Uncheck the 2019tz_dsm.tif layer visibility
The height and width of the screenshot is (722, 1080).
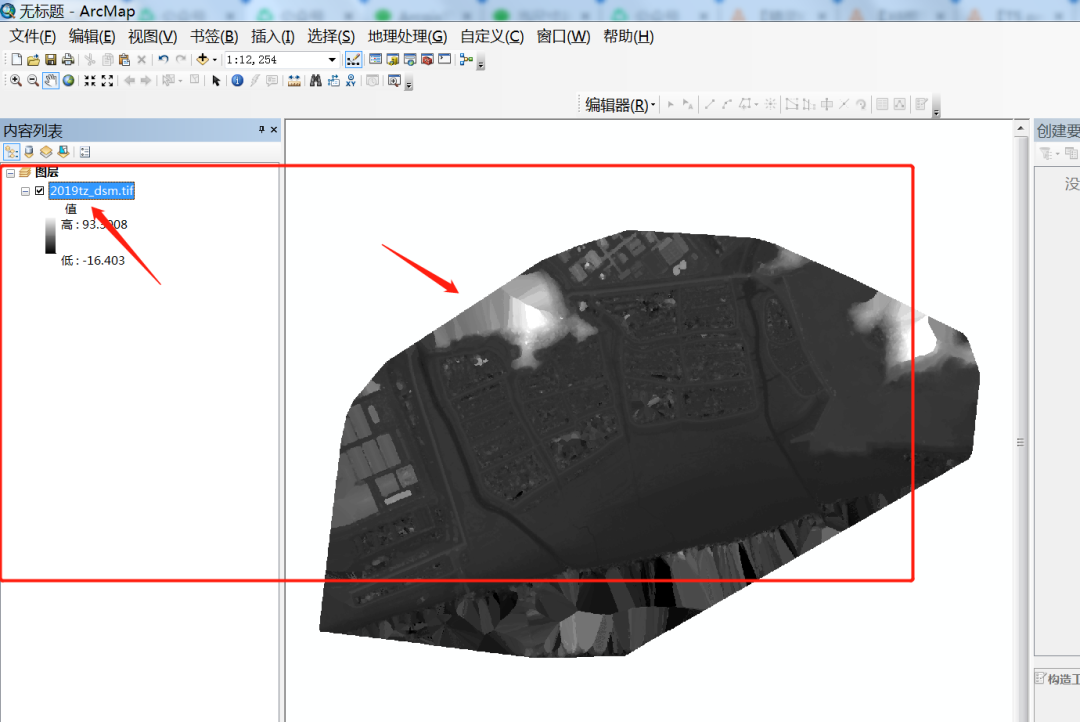[x=40, y=191]
